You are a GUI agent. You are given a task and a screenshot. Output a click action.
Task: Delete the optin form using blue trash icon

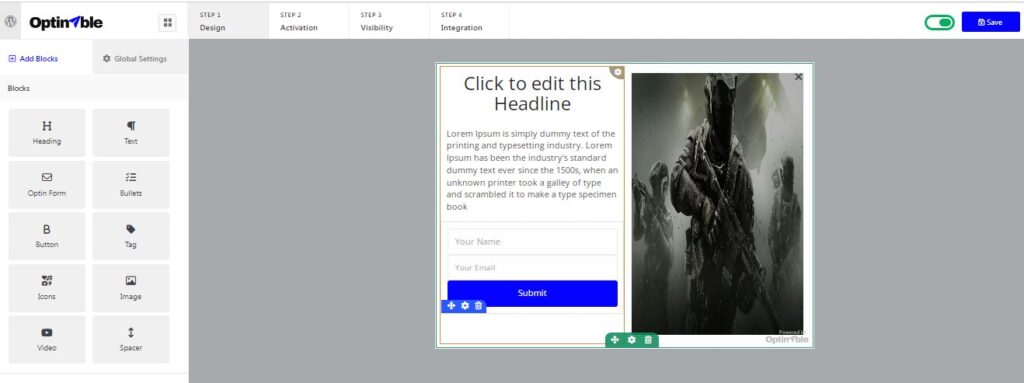click(479, 306)
